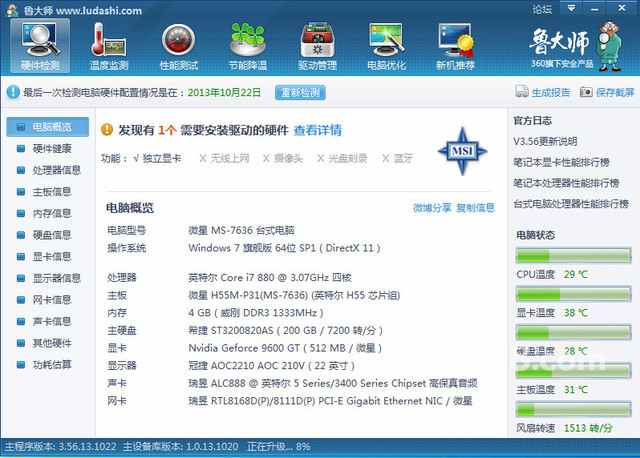This screenshot has height=458, width=640.
Task: Click the 光盘刻录 feature indicator
Action: pyautogui.click(x=342, y=158)
